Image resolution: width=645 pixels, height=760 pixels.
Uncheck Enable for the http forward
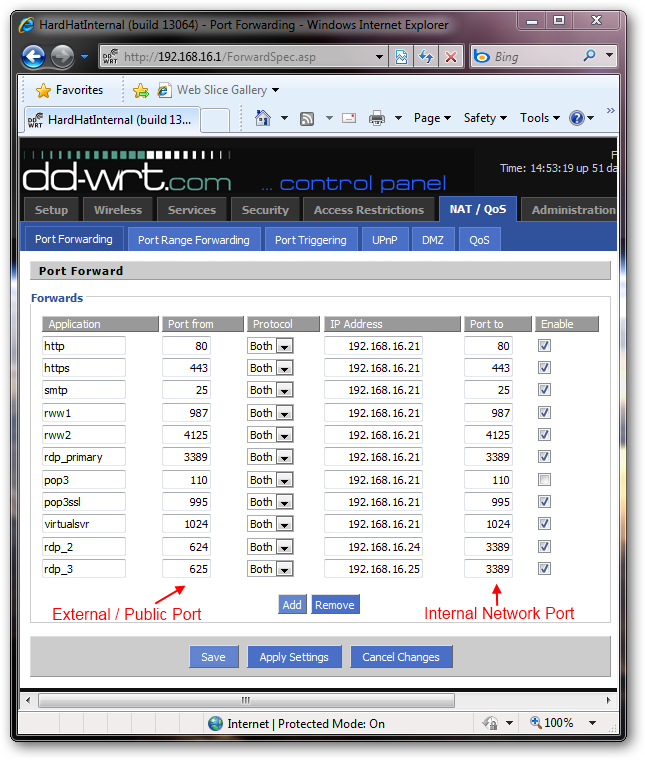click(544, 346)
